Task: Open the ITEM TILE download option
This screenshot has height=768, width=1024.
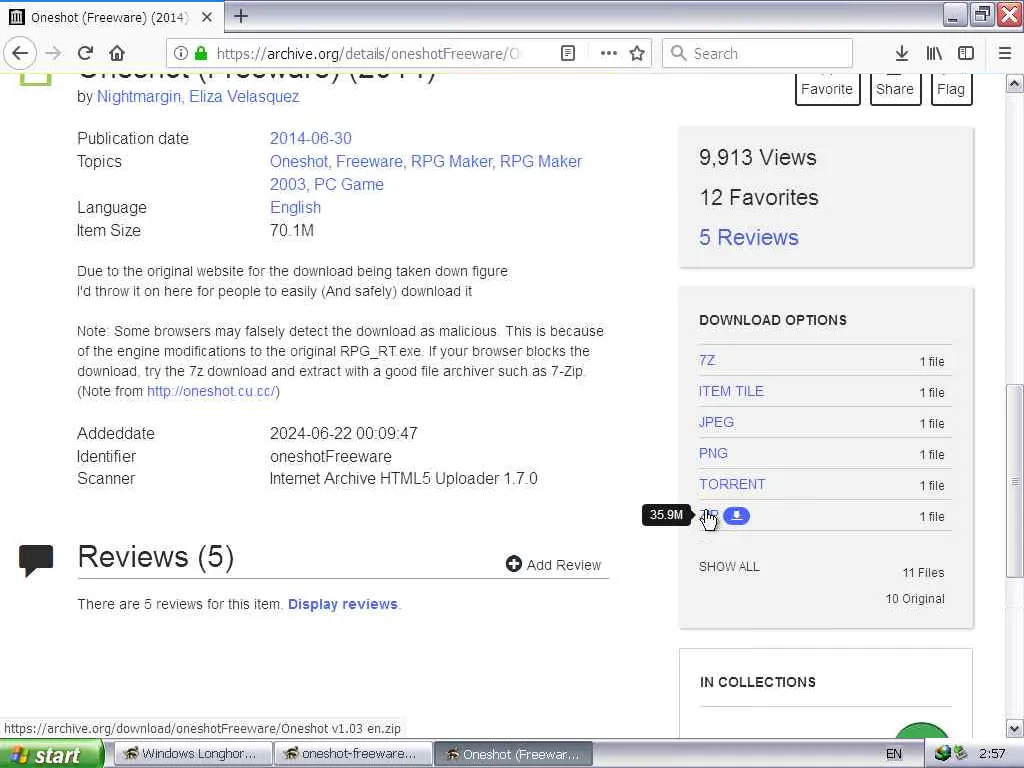Action: (731, 391)
